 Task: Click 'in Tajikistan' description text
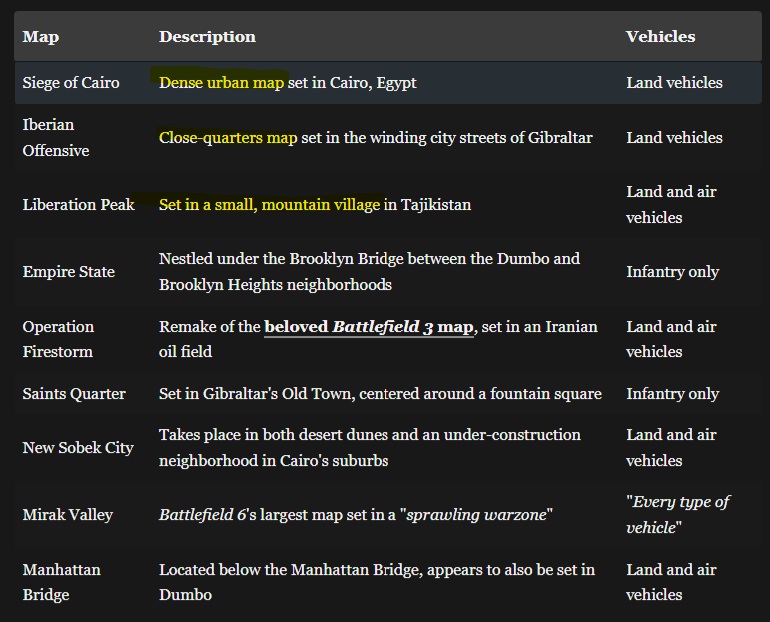pos(427,204)
